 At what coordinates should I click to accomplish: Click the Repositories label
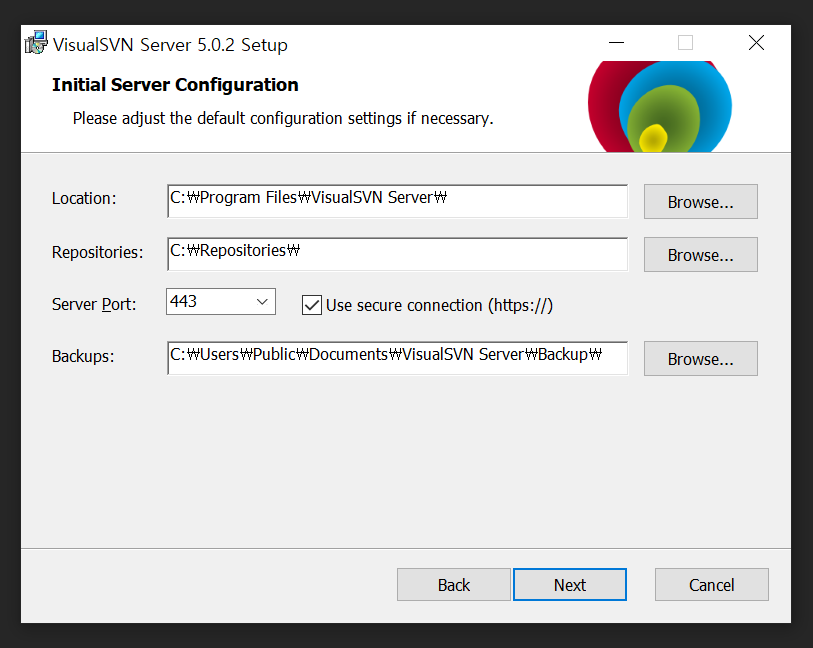pyautogui.click(x=97, y=252)
